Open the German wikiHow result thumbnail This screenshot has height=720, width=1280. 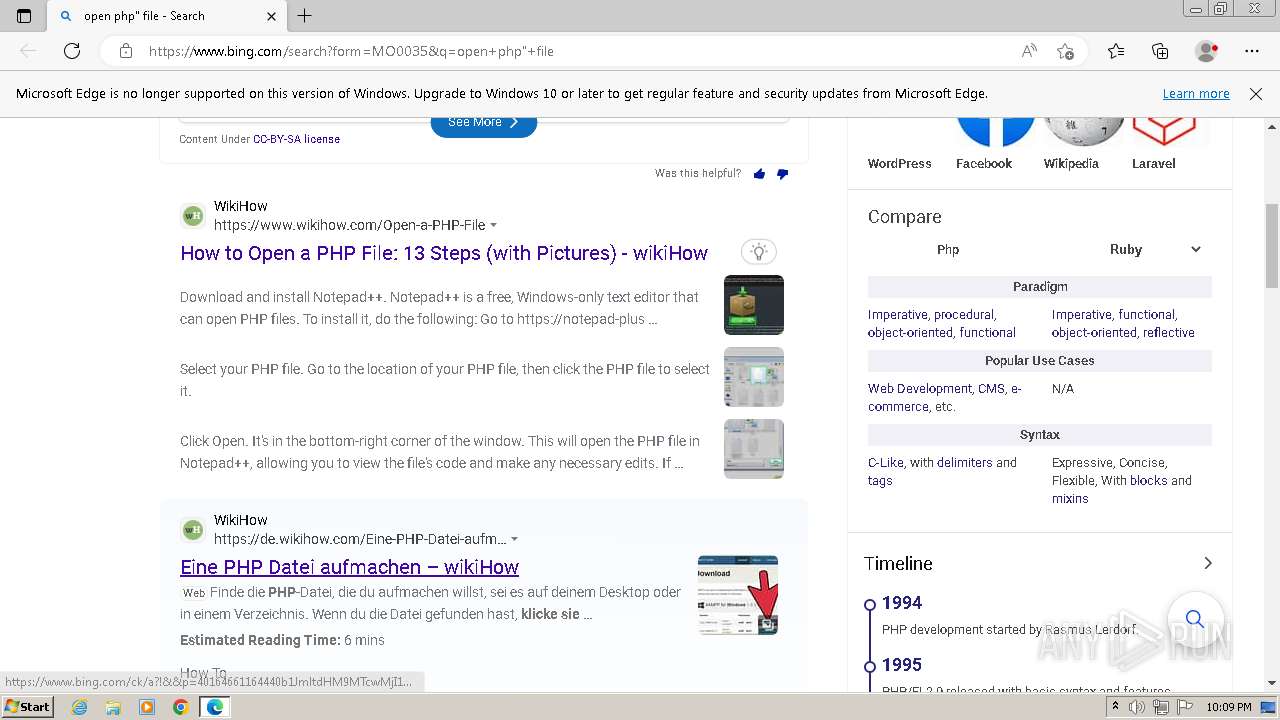(x=738, y=595)
